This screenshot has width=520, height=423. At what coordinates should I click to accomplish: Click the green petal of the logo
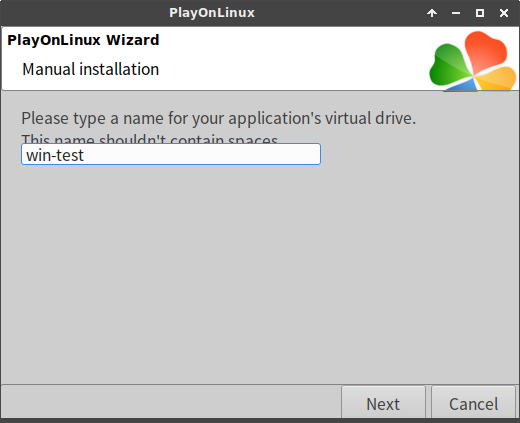[x=450, y=65]
